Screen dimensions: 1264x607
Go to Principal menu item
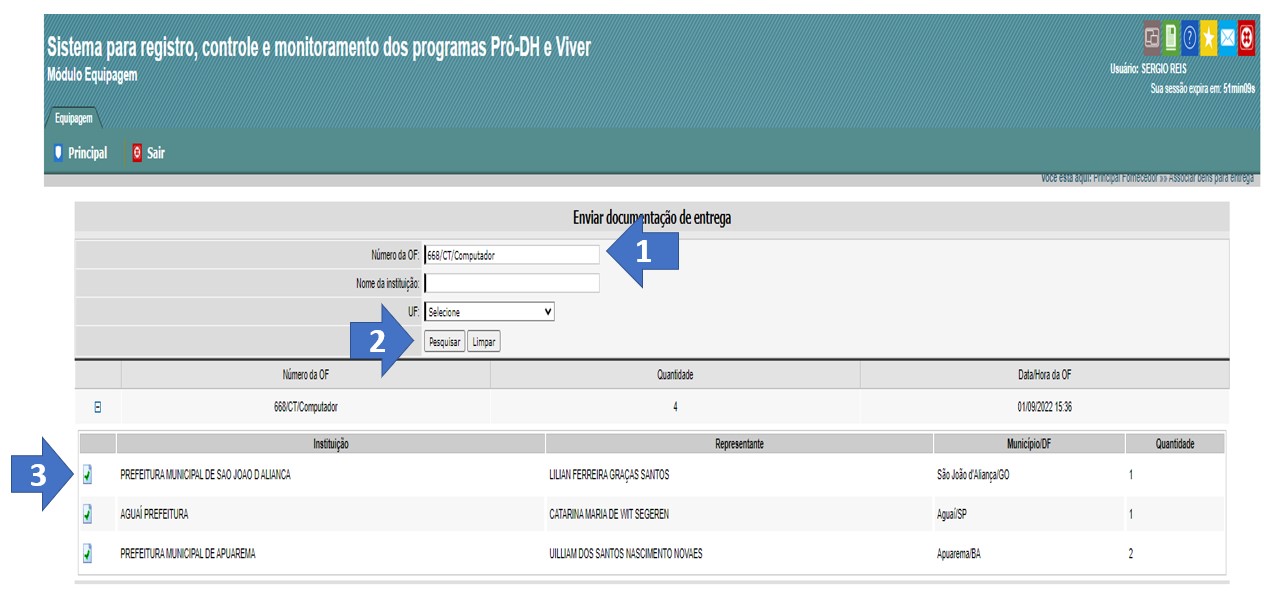point(88,154)
